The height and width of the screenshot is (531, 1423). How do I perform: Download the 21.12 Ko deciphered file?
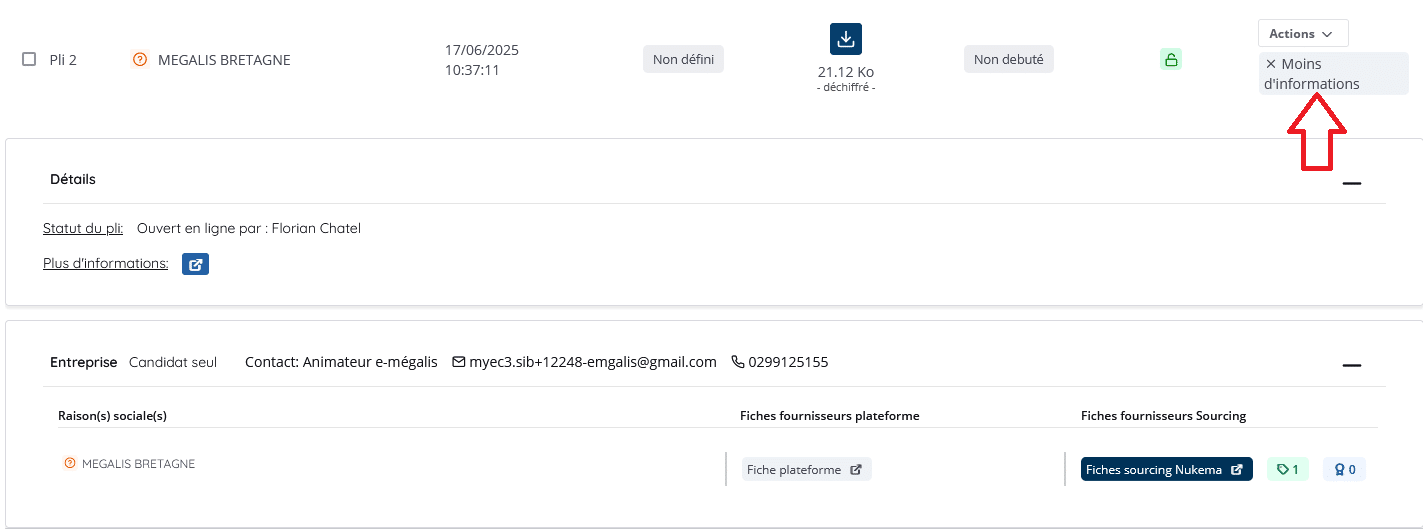click(845, 39)
